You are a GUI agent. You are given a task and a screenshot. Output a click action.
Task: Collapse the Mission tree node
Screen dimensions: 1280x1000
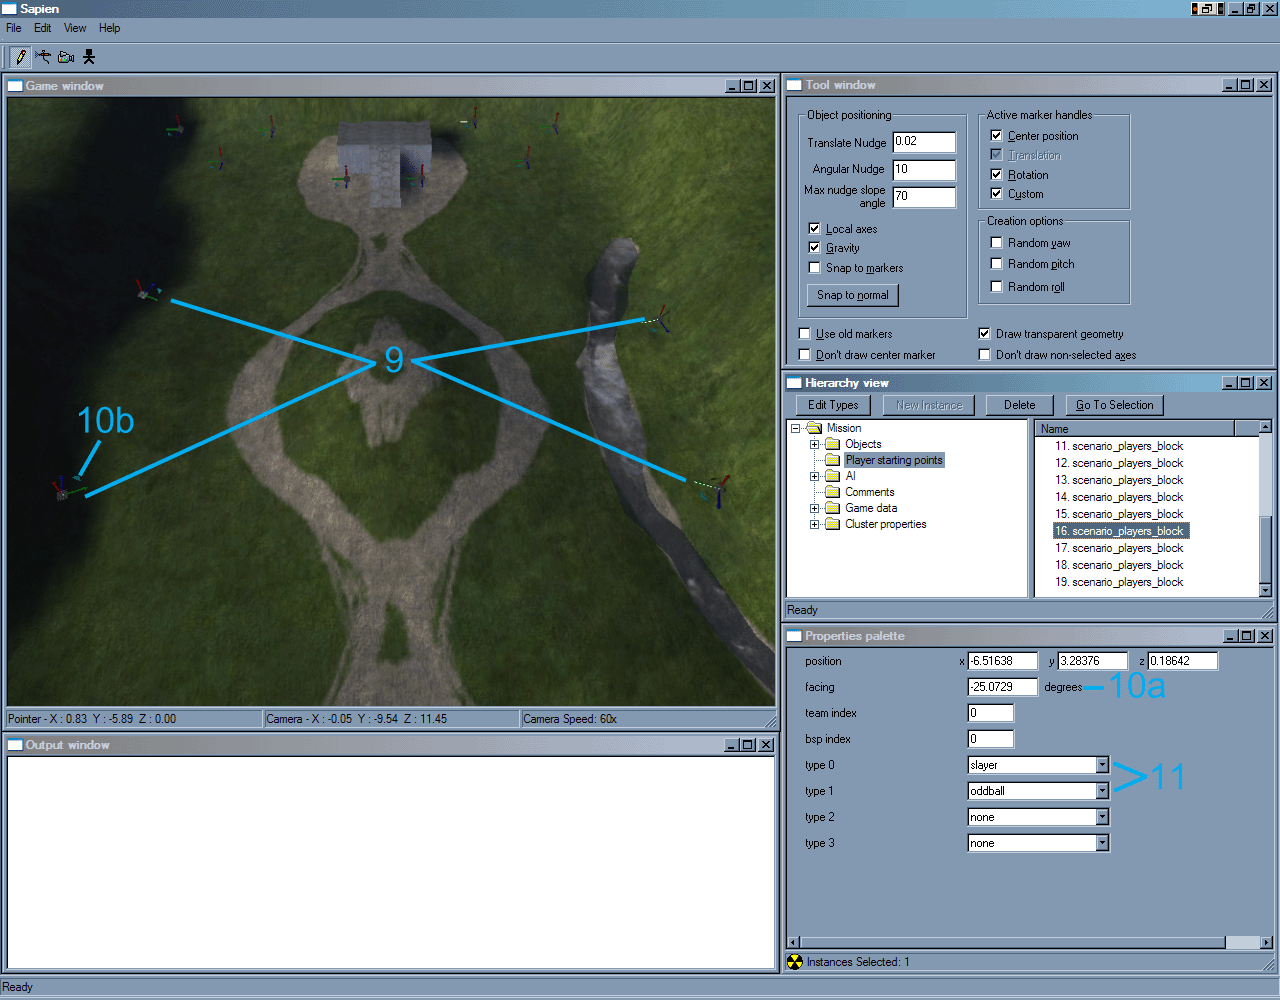(x=796, y=428)
